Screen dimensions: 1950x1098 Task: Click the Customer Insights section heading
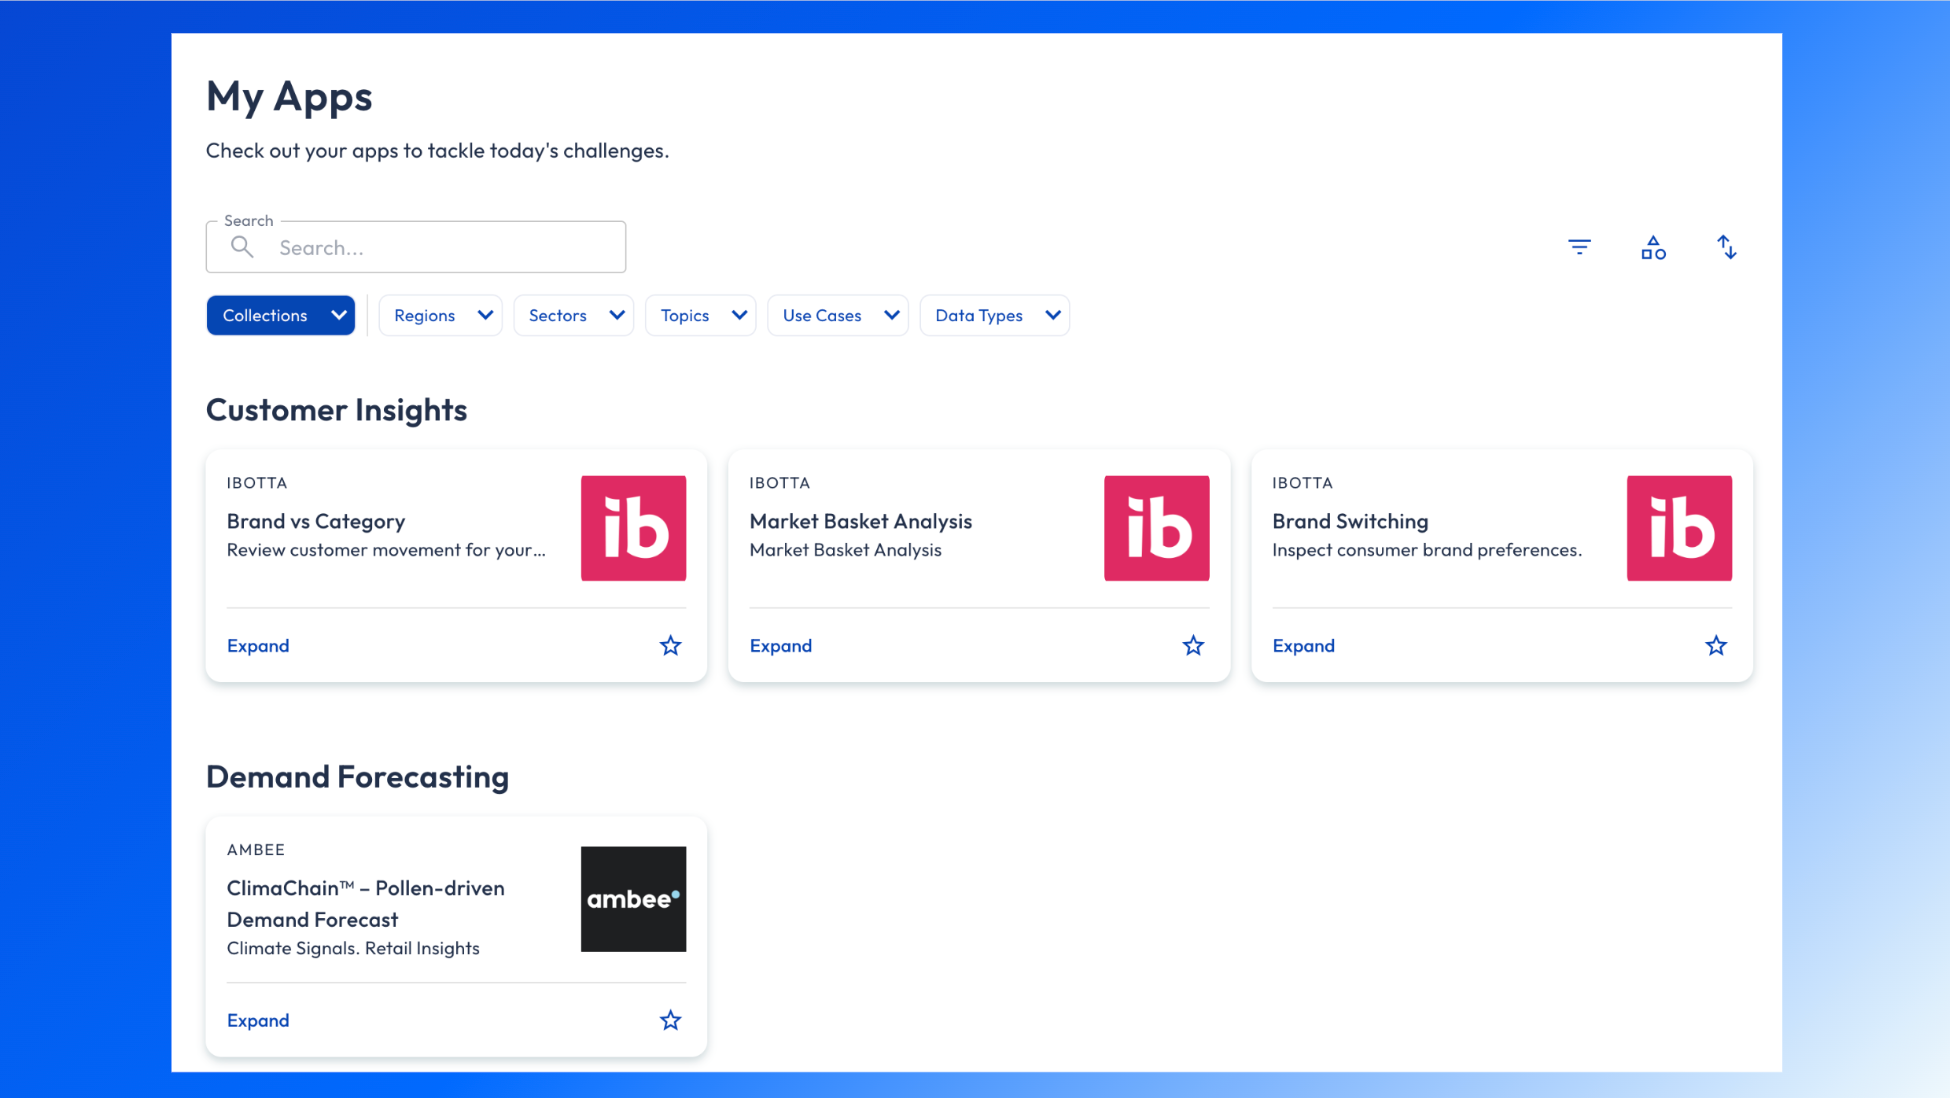[x=337, y=410]
